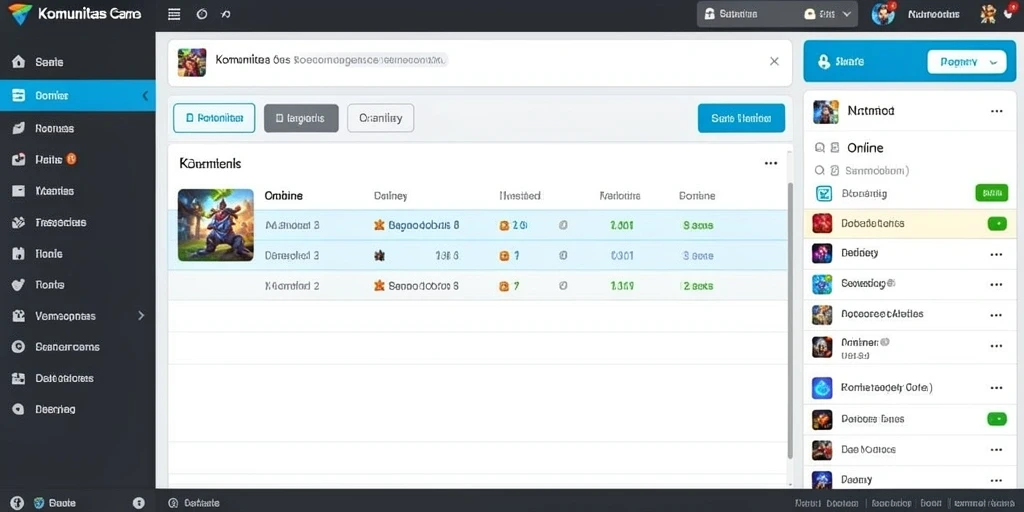
Task: Open the three-dot menu in Natmod row
Action: [x=997, y=111]
